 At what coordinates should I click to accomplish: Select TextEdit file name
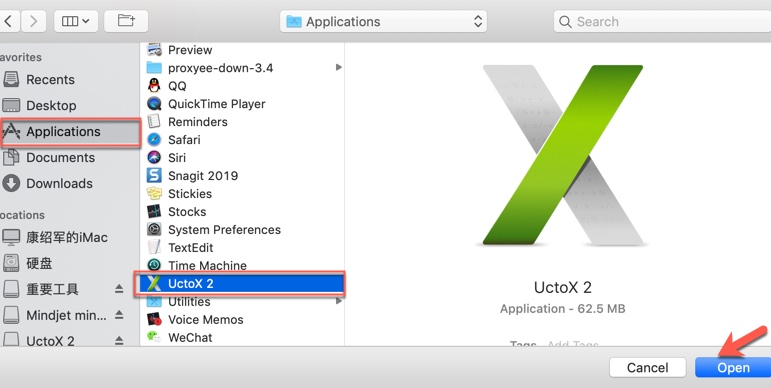[191, 247]
